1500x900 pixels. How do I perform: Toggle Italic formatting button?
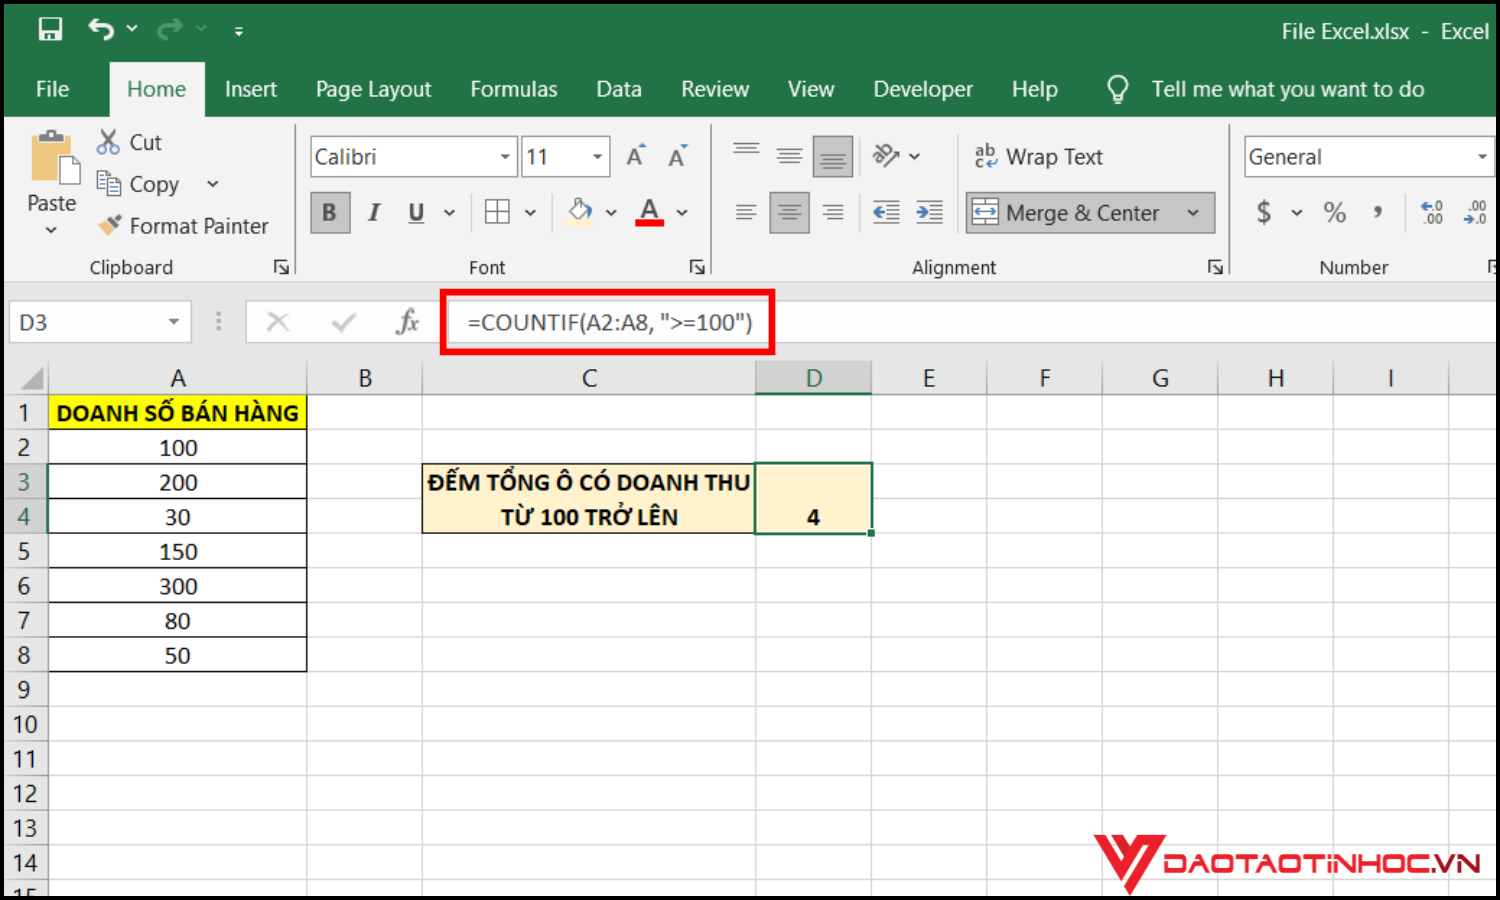(x=374, y=213)
